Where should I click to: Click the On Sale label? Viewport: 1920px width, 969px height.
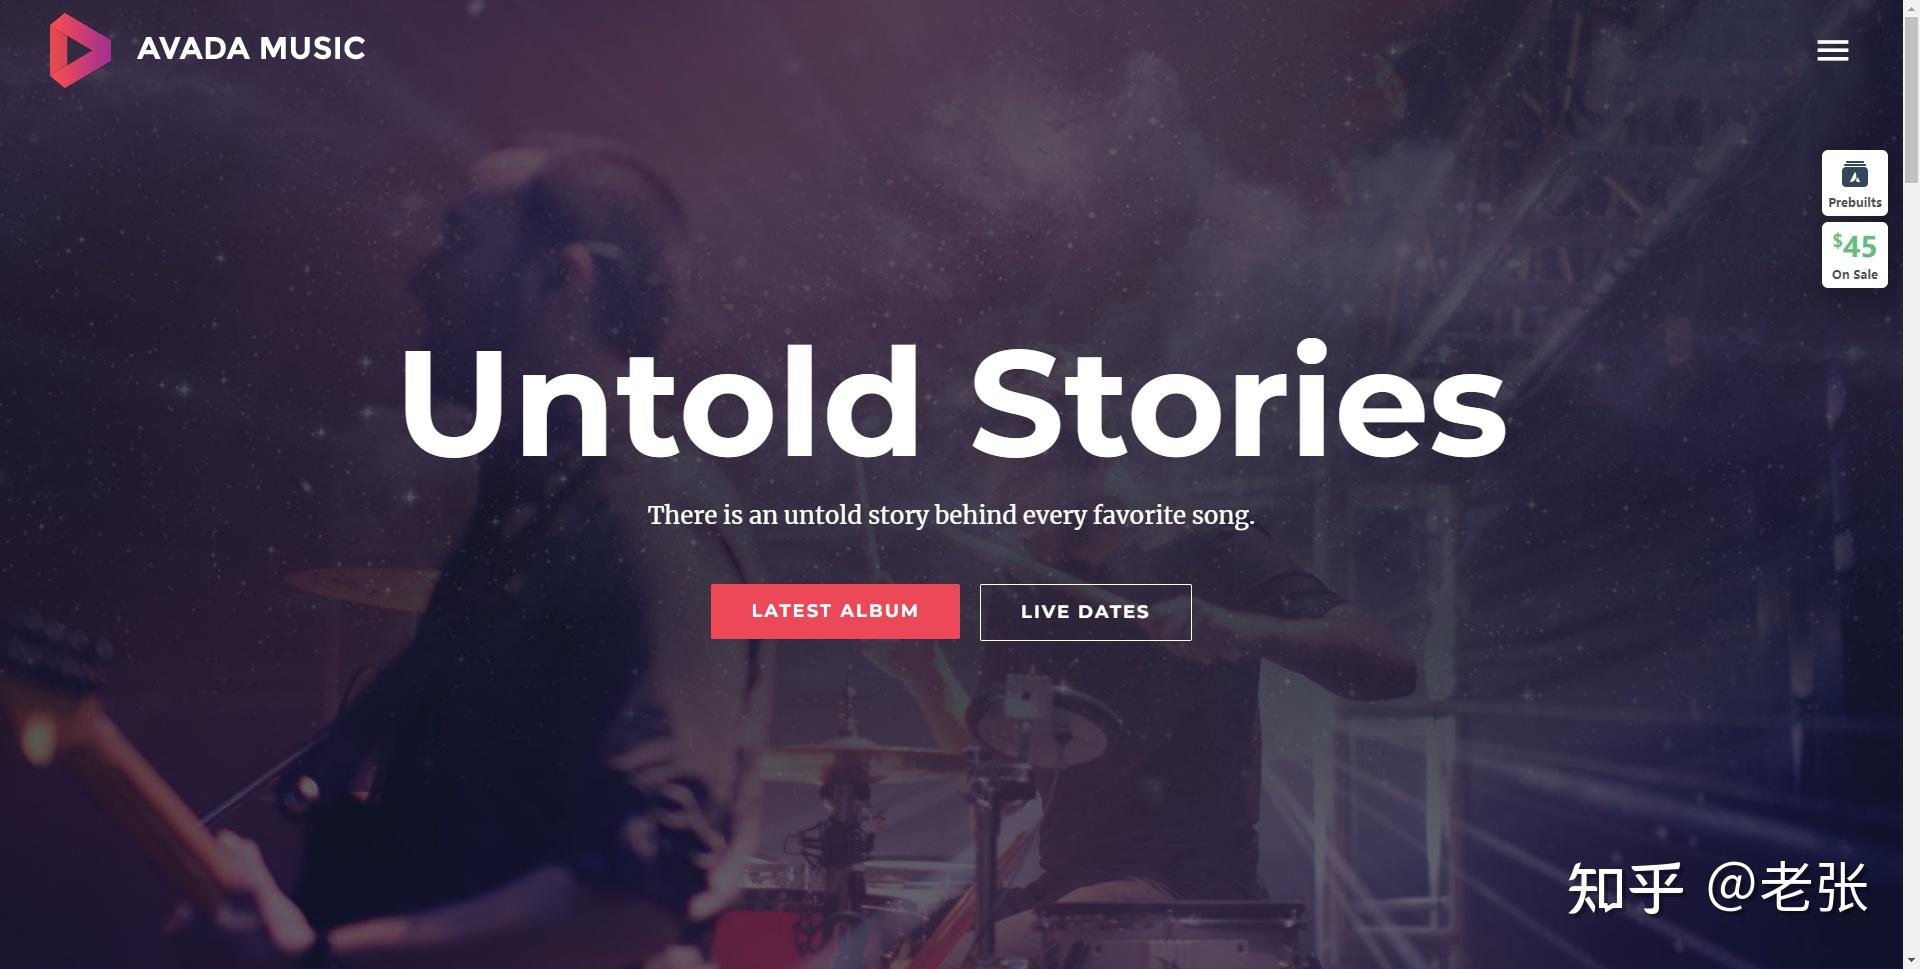click(x=1854, y=275)
